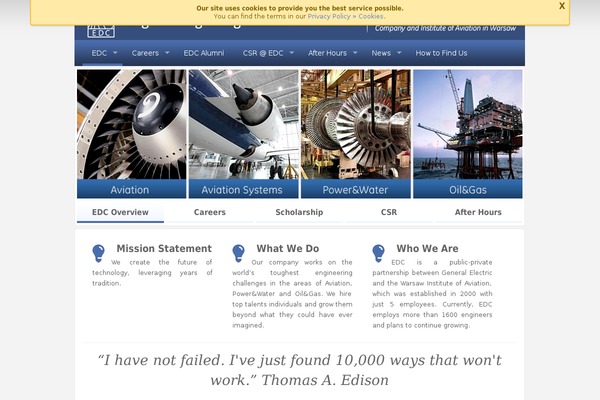Viewport: 600px width, 400px height.
Task: Open the Careers navigation menu
Action: (x=145, y=53)
